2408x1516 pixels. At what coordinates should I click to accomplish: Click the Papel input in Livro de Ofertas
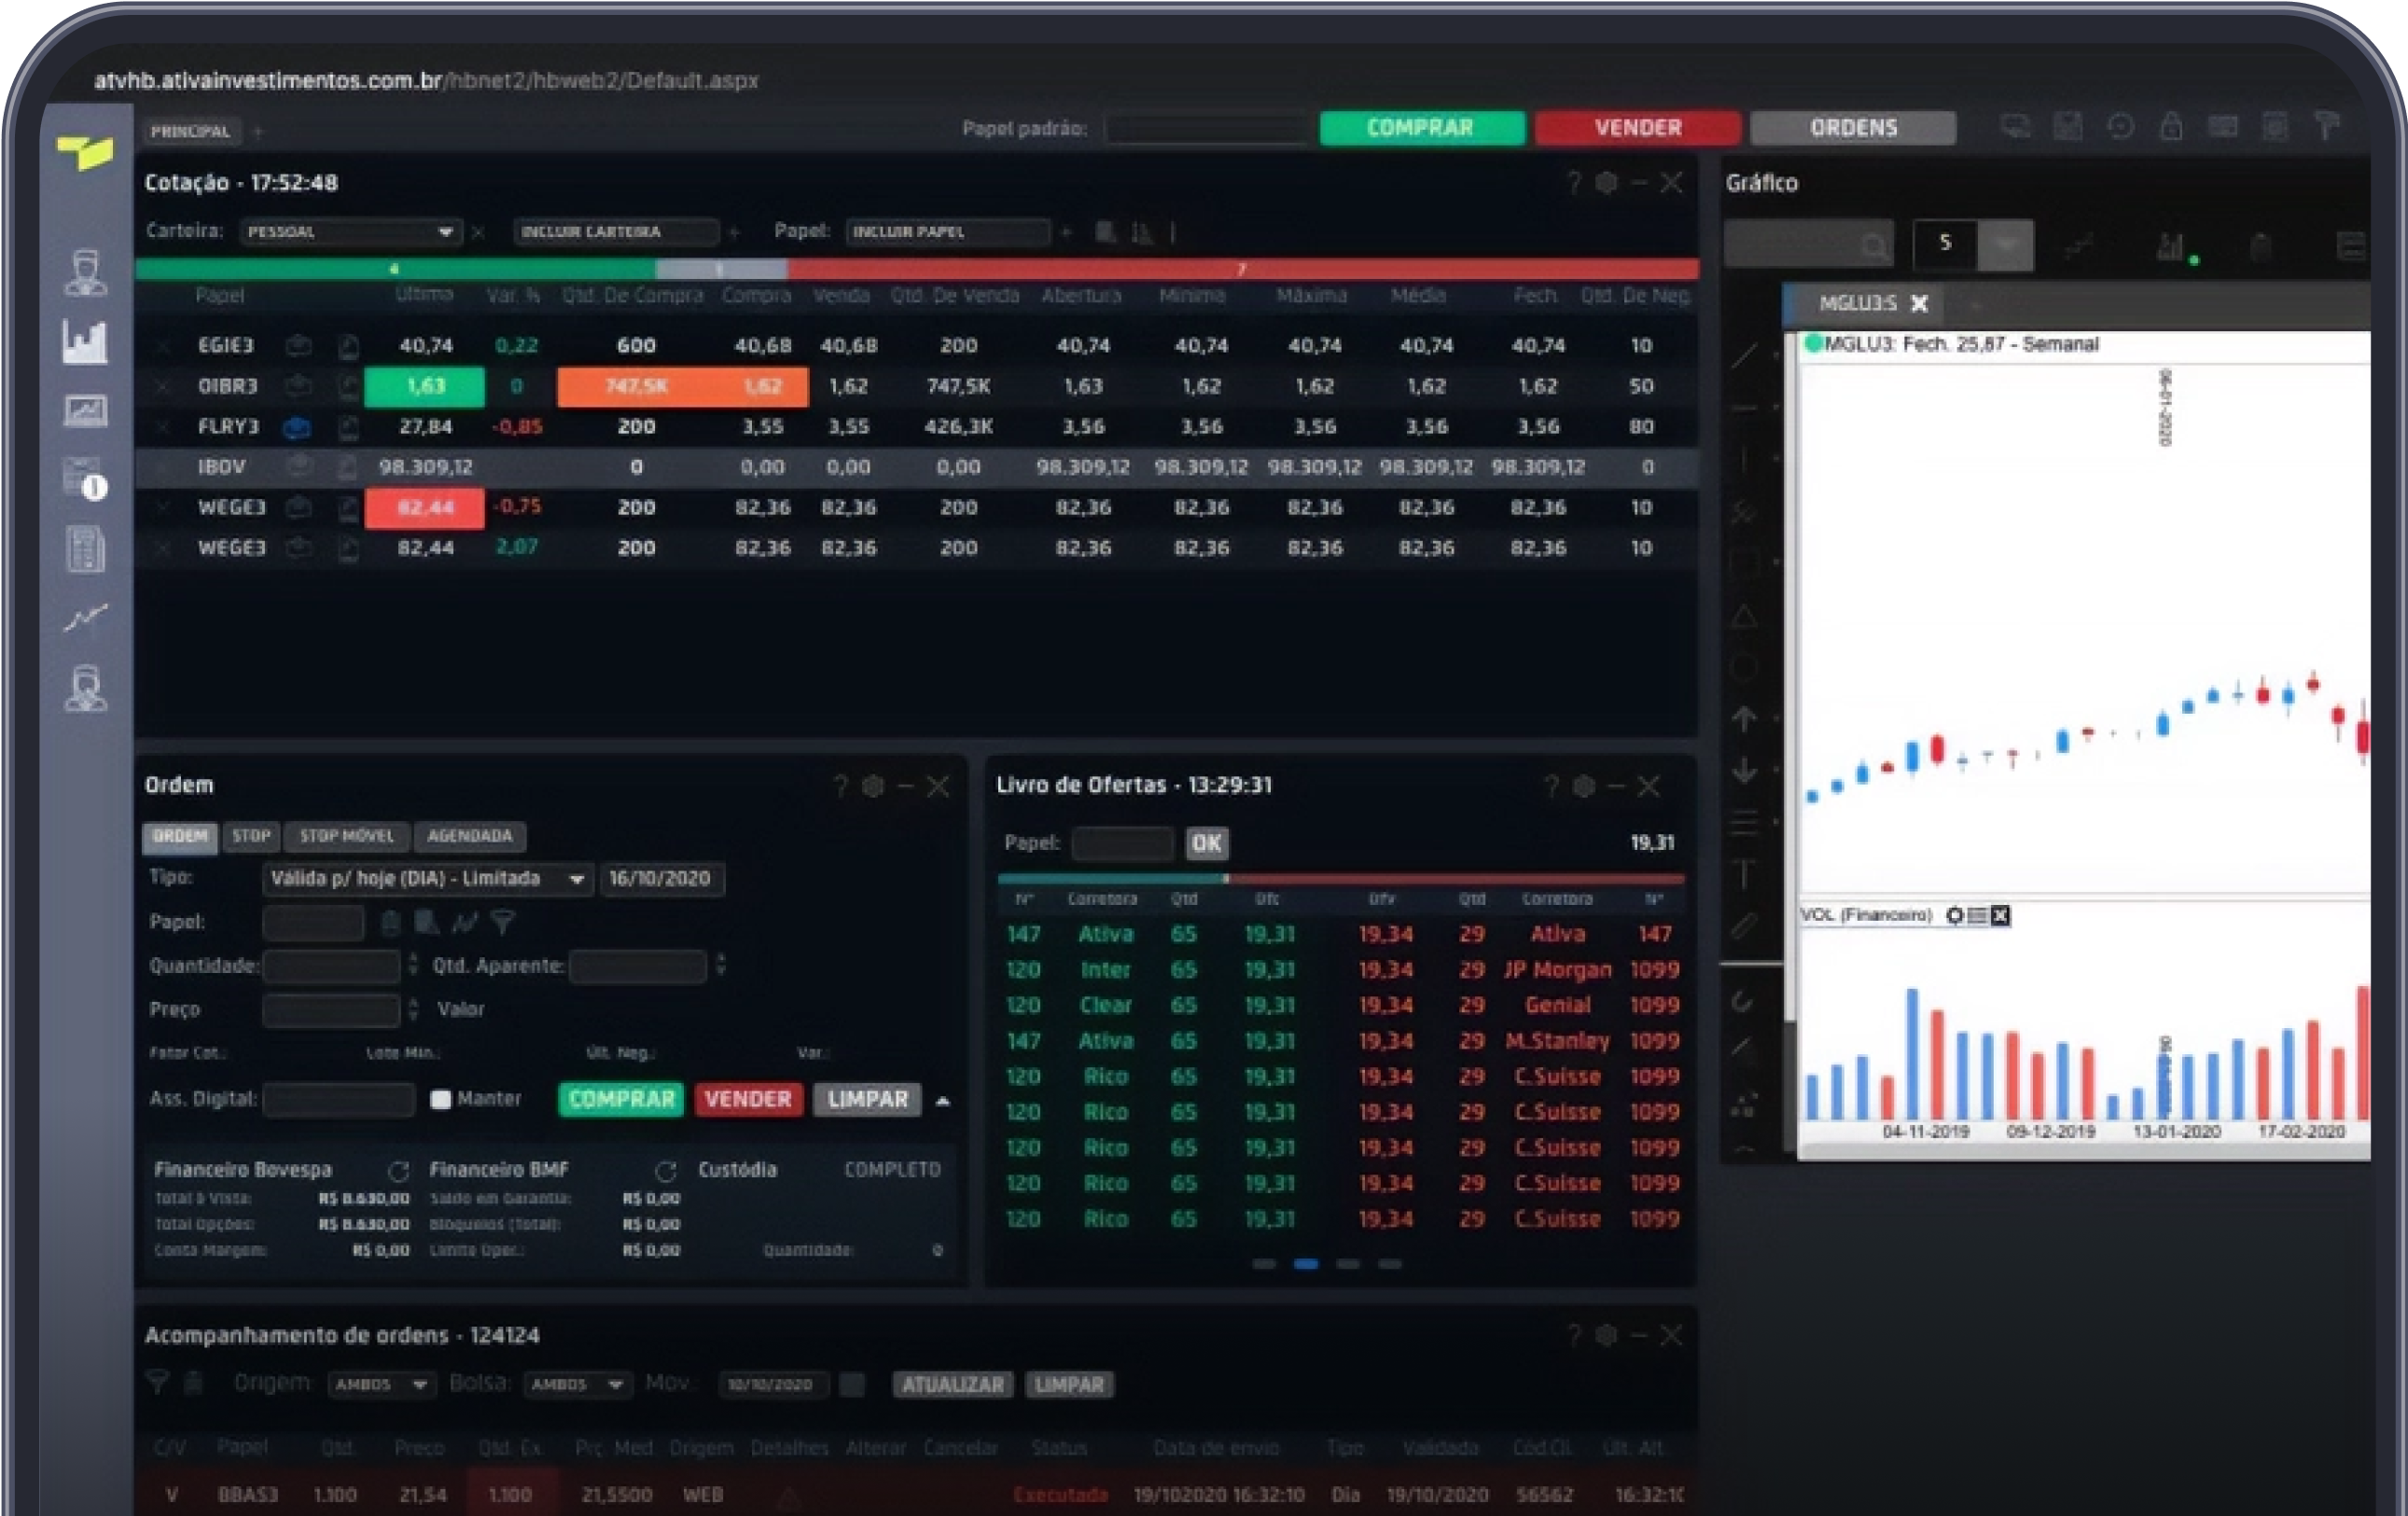tap(1123, 844)
